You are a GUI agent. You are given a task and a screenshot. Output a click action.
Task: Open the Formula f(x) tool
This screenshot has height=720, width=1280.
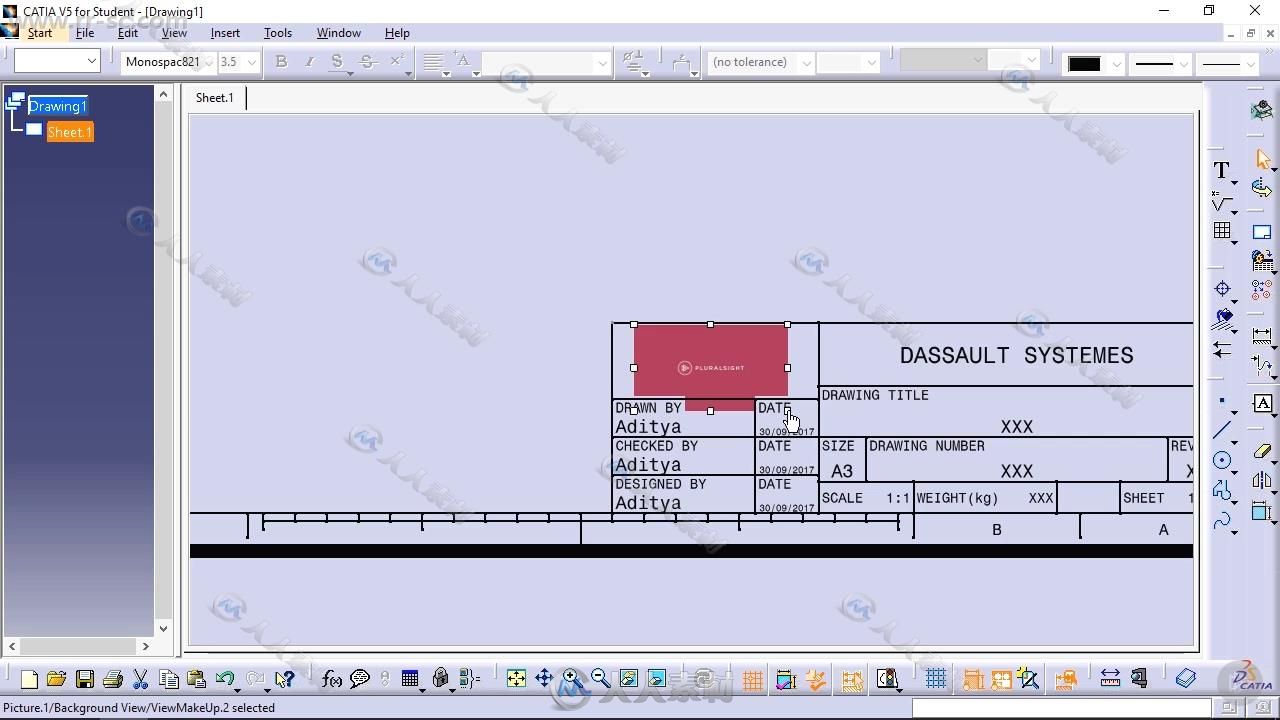pos(332,679)
